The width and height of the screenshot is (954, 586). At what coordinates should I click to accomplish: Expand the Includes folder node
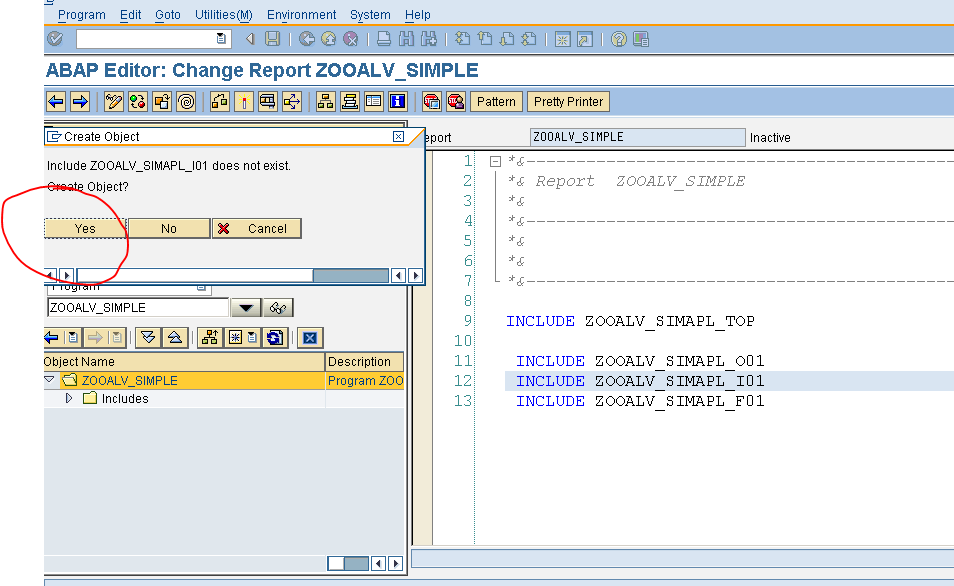coord(69,398)
